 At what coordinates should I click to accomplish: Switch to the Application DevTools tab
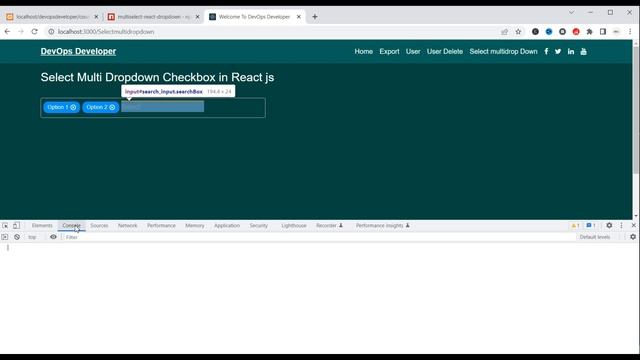(227, 225)
